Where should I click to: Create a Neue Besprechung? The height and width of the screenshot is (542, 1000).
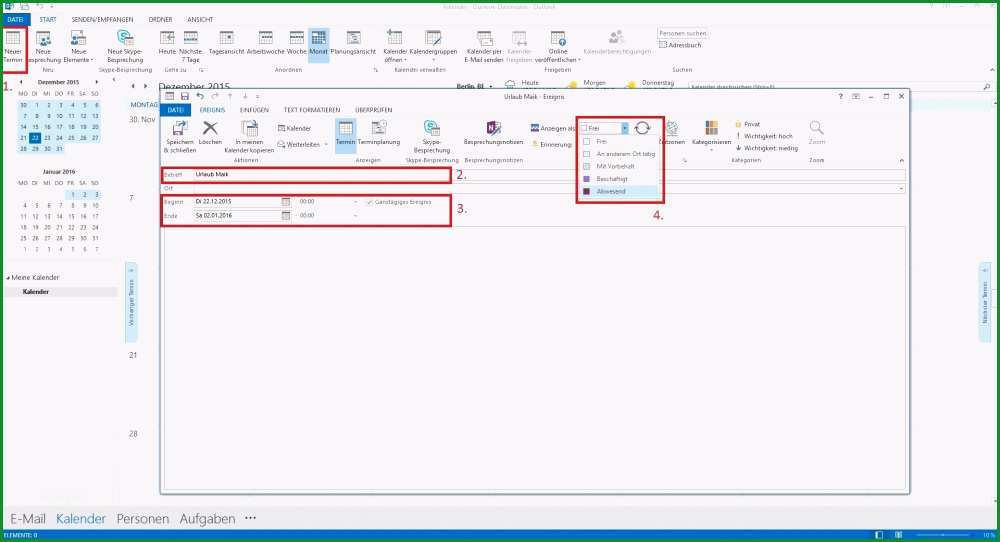[43, 47]
